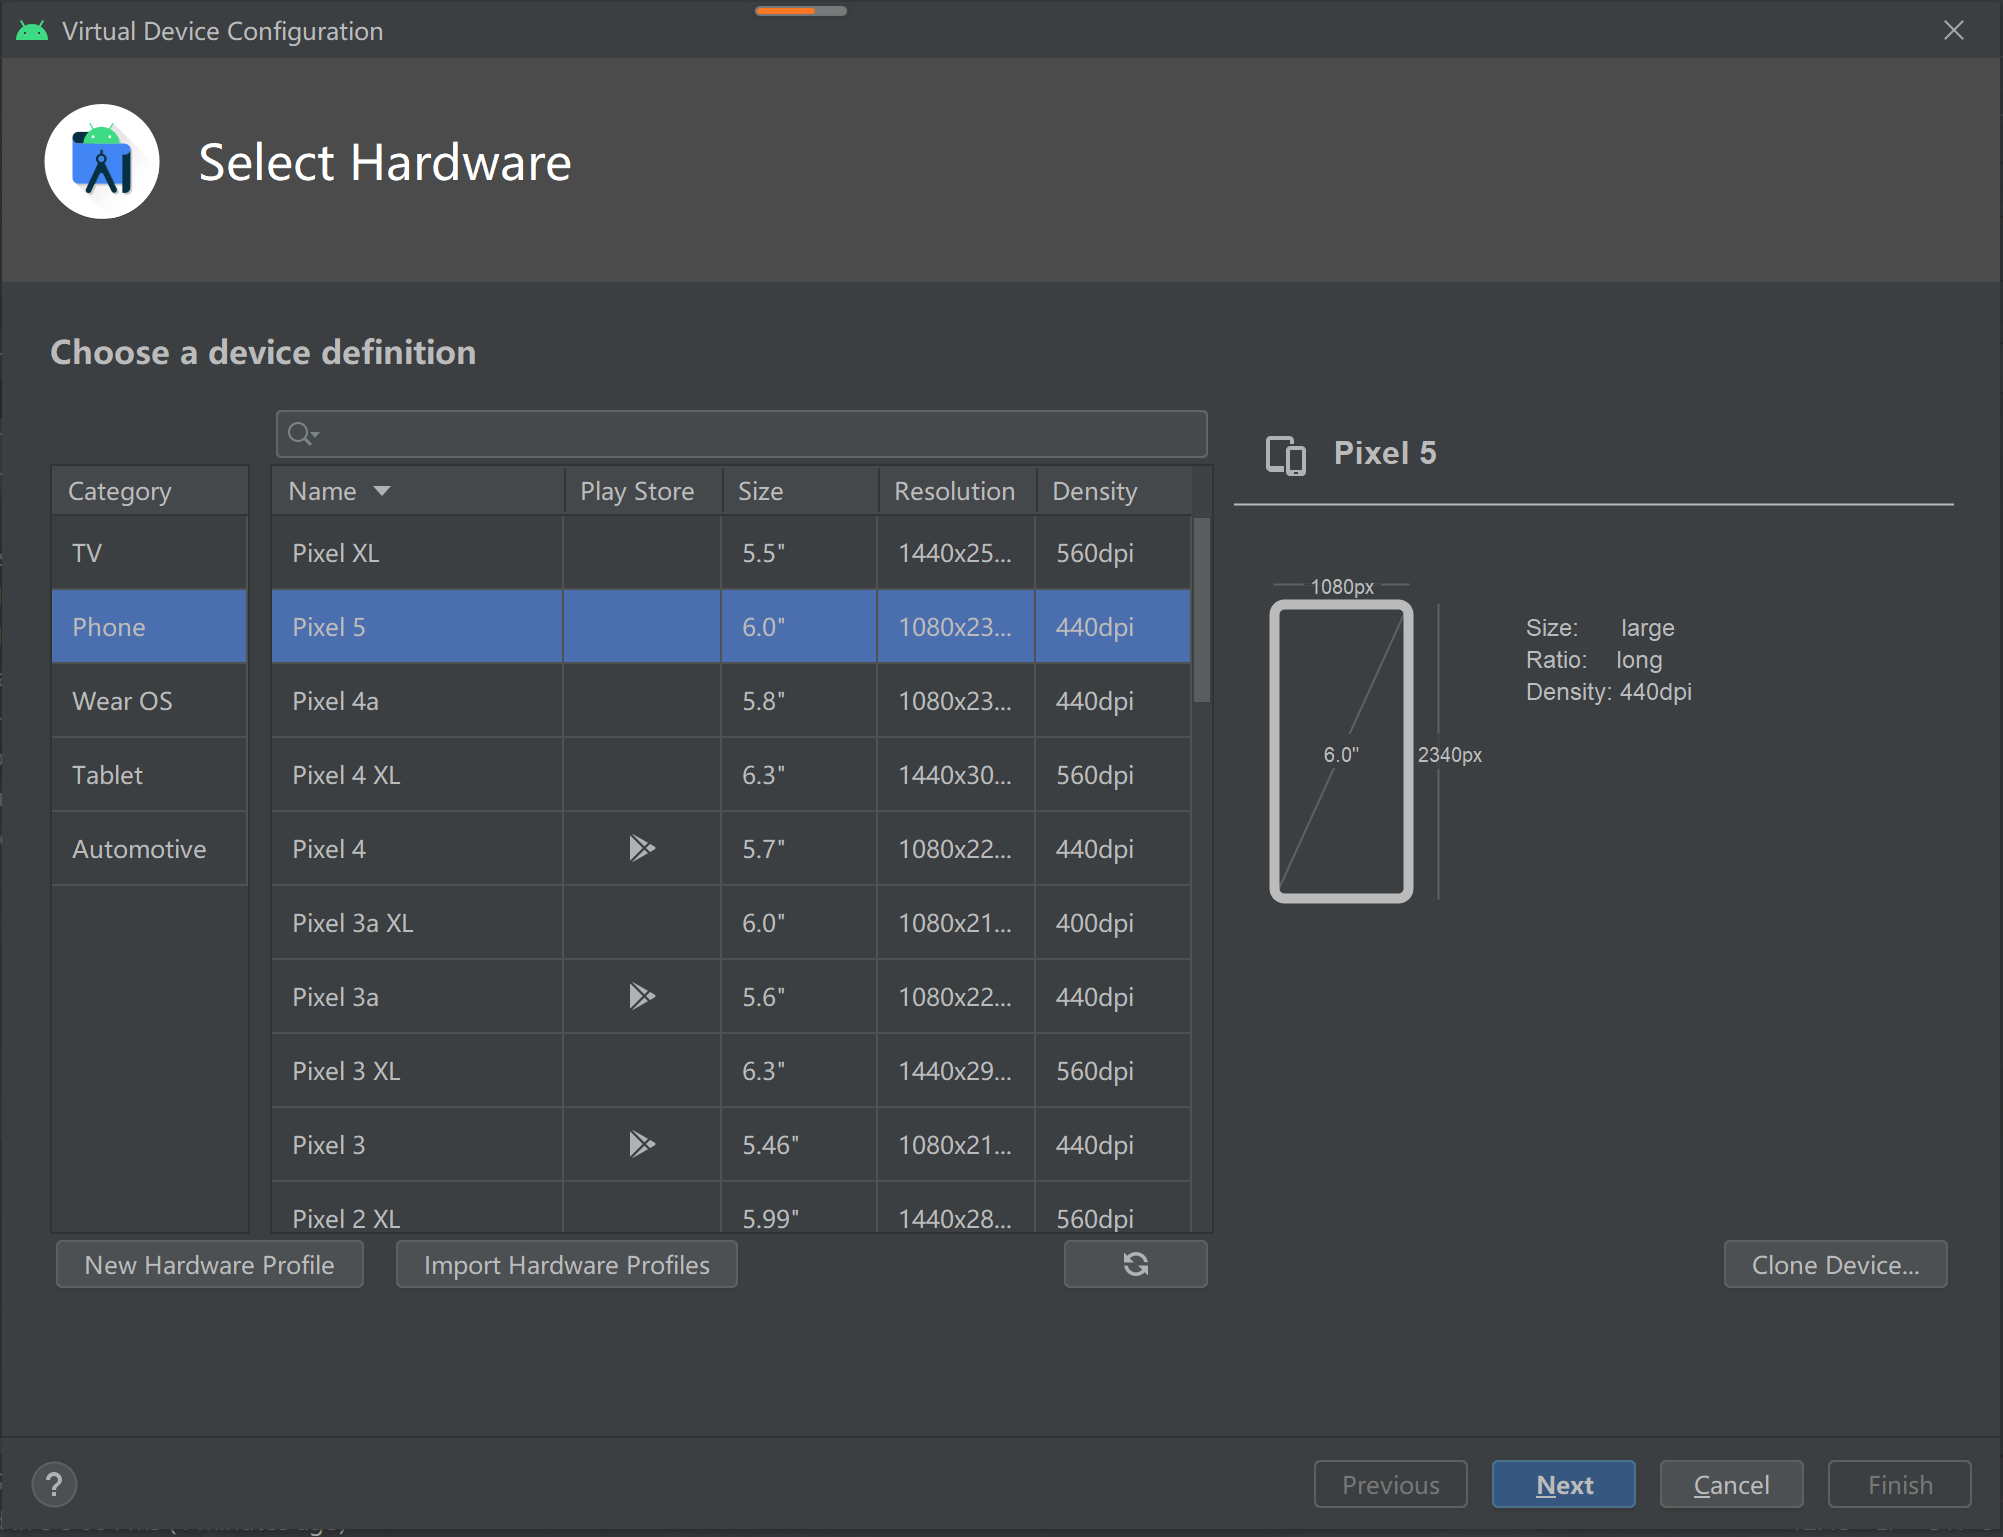This screenshot has height=1537, width=2003.
Task: Click the phone device icon beside Pixel 5
Action: pyautogui.click(x=1285, y=455)
